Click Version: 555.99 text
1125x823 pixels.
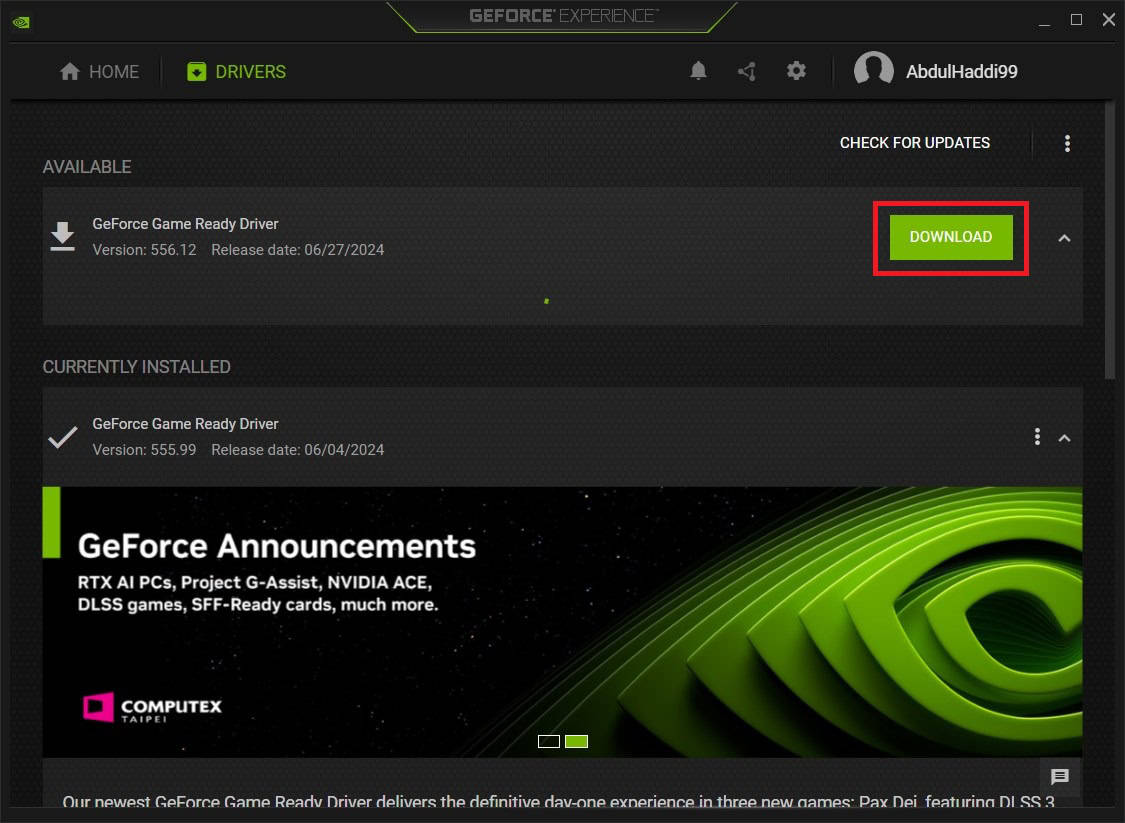click(x=144, y=450)
